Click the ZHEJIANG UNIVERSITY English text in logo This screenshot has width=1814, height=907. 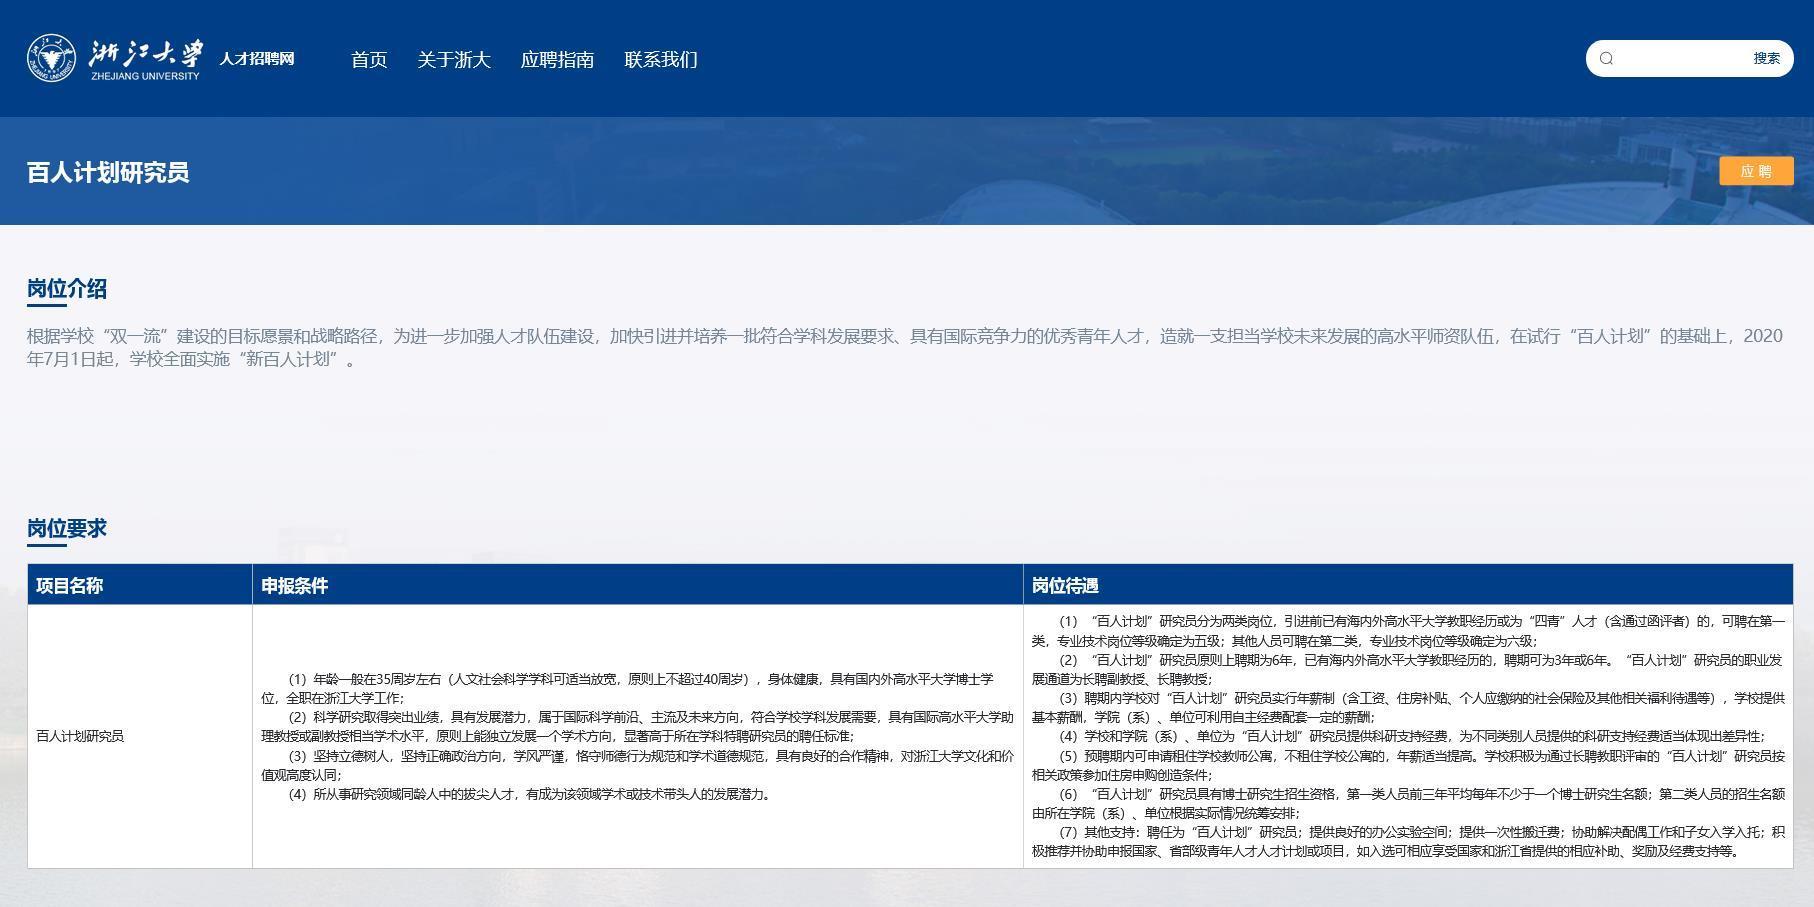point(146,74)
